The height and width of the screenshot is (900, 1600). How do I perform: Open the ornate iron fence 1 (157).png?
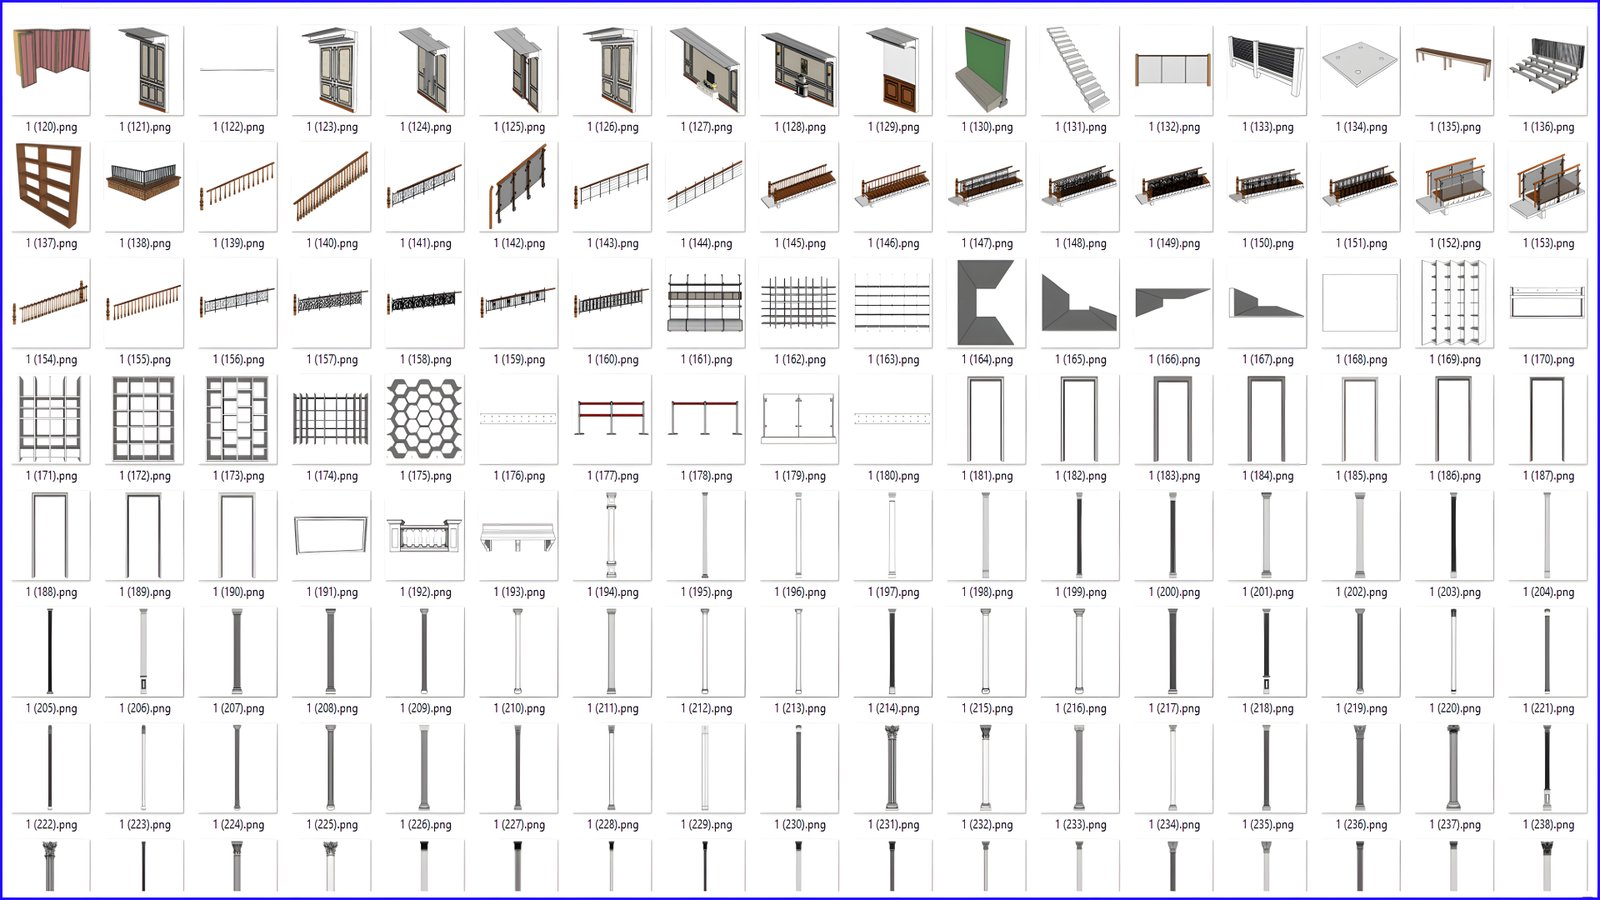pos(331,302)
